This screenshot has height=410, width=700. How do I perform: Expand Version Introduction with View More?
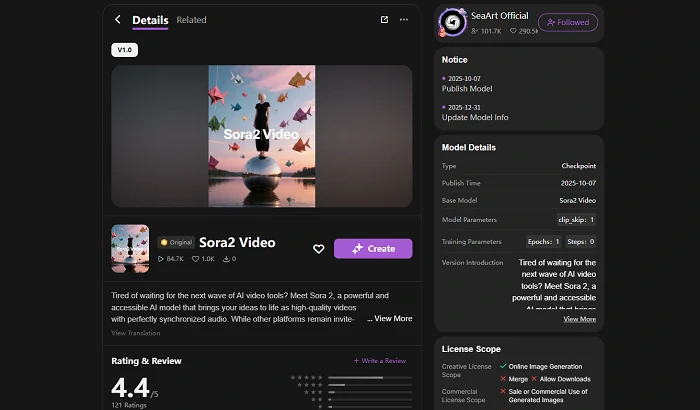coord(579,319)
